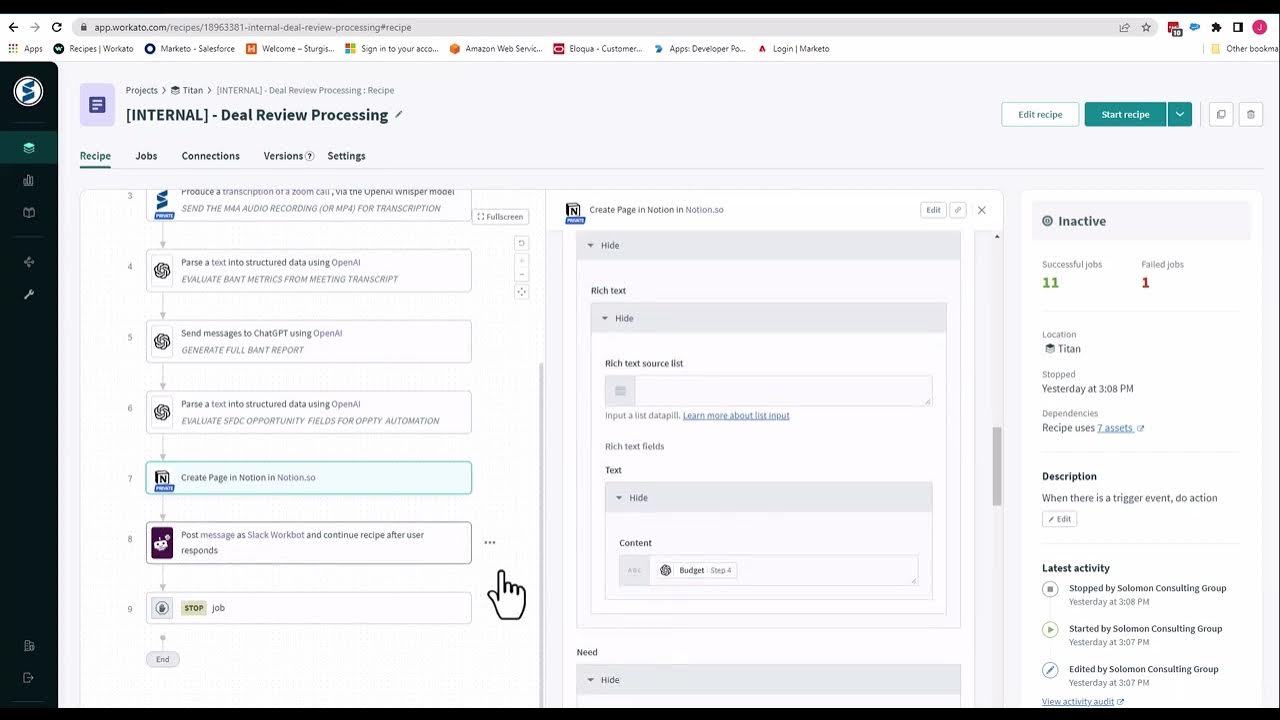The image size is (1280, 720).
Task: Click the Edit recipe button
Action: [1040, 114]
